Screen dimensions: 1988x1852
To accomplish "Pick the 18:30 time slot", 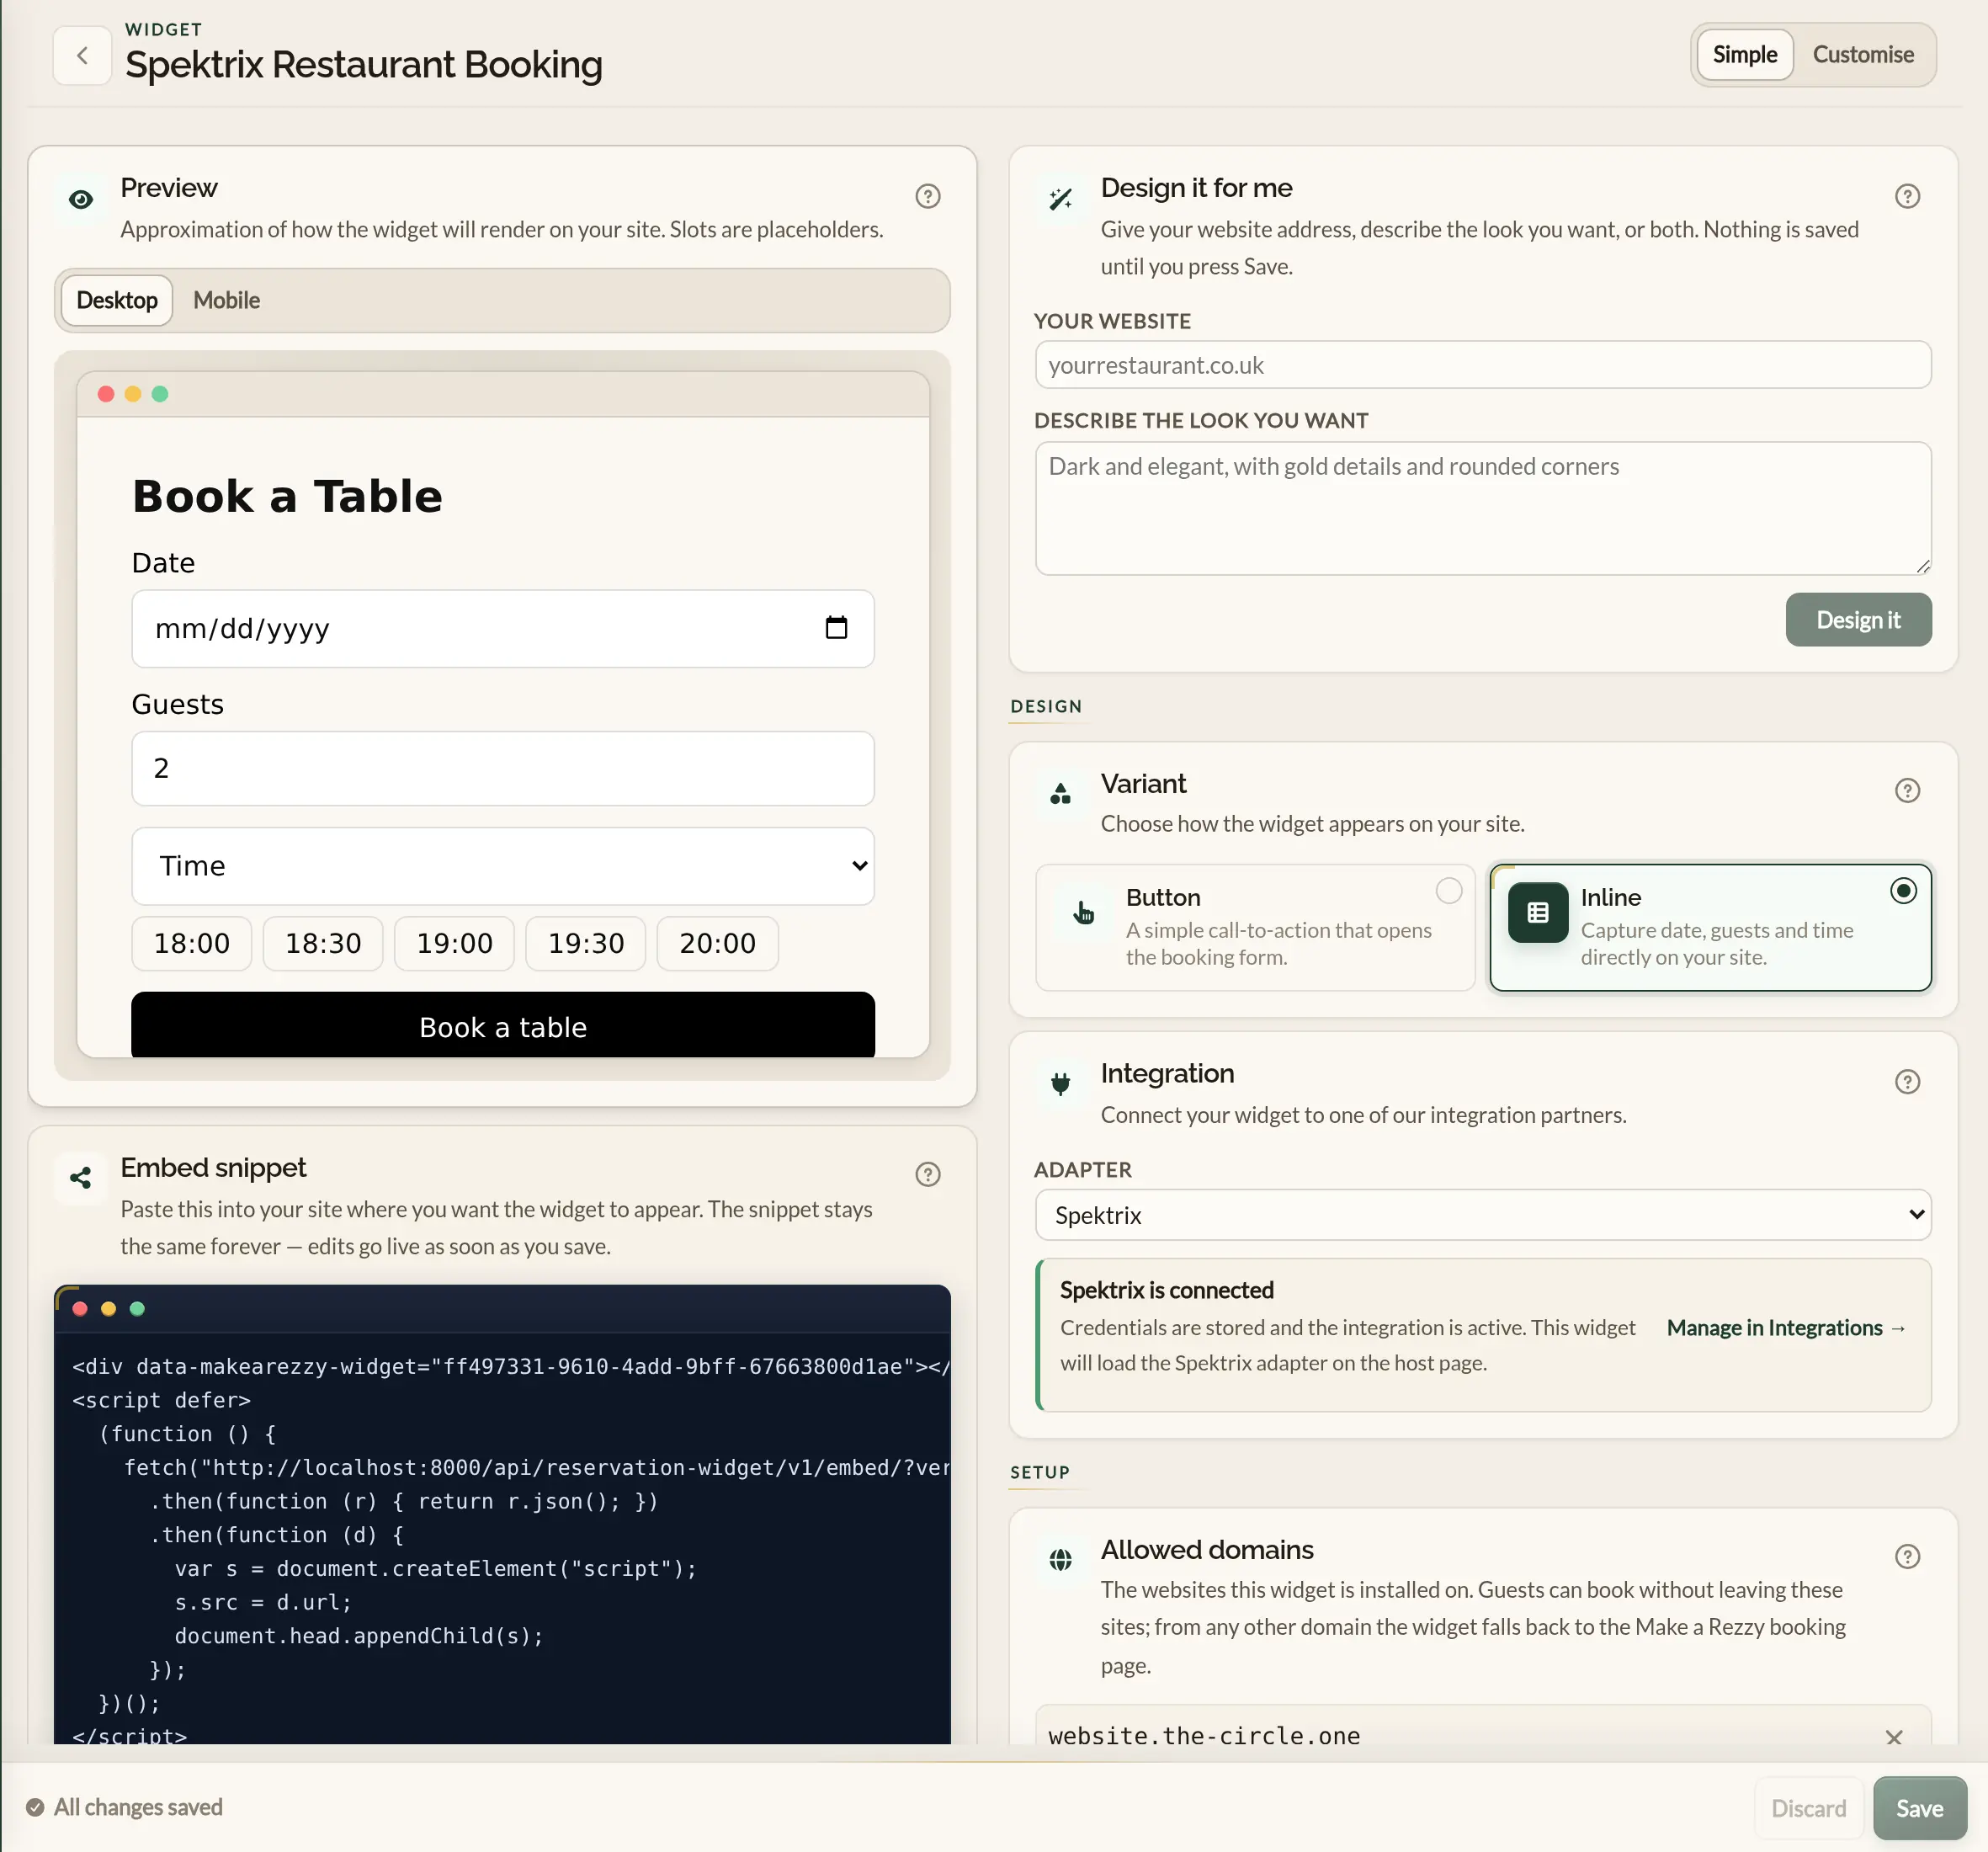I will pyautogui.click(x=322, y=943).
